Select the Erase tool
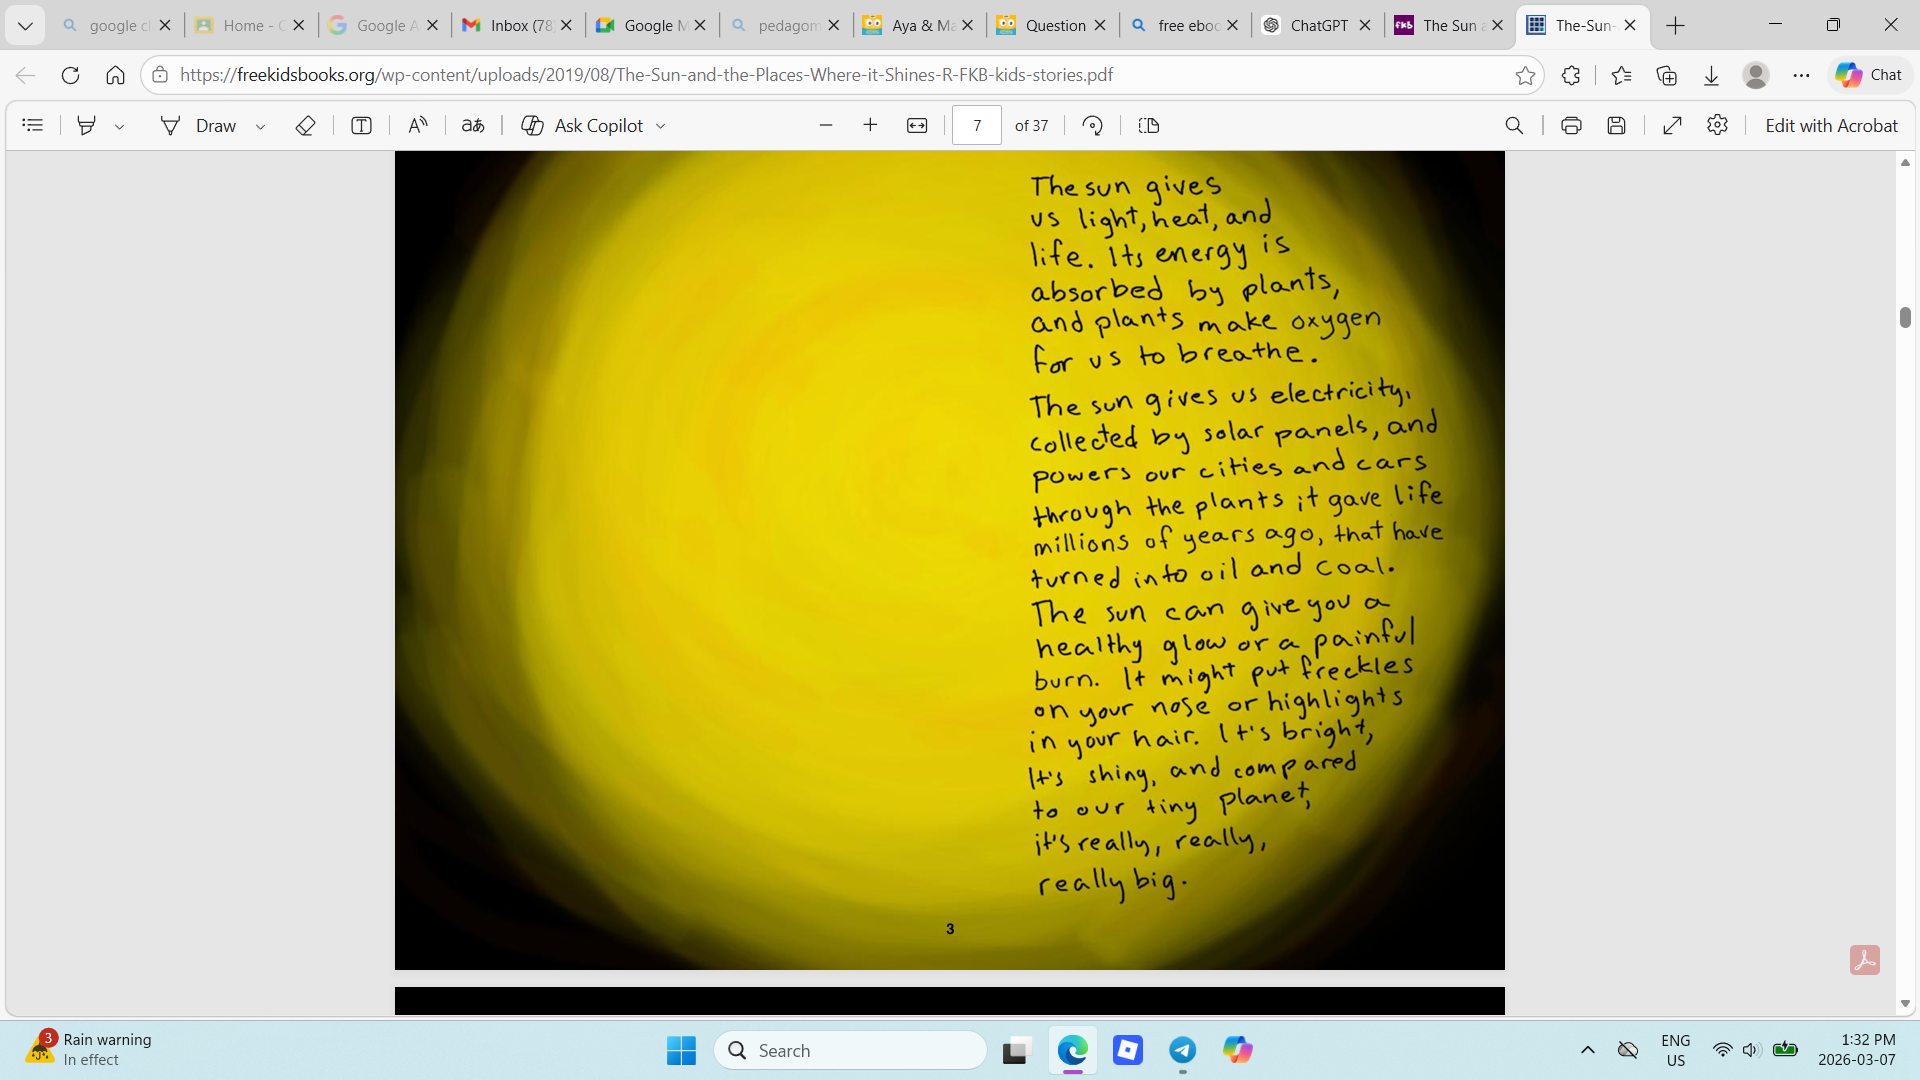 pos(306,125)
